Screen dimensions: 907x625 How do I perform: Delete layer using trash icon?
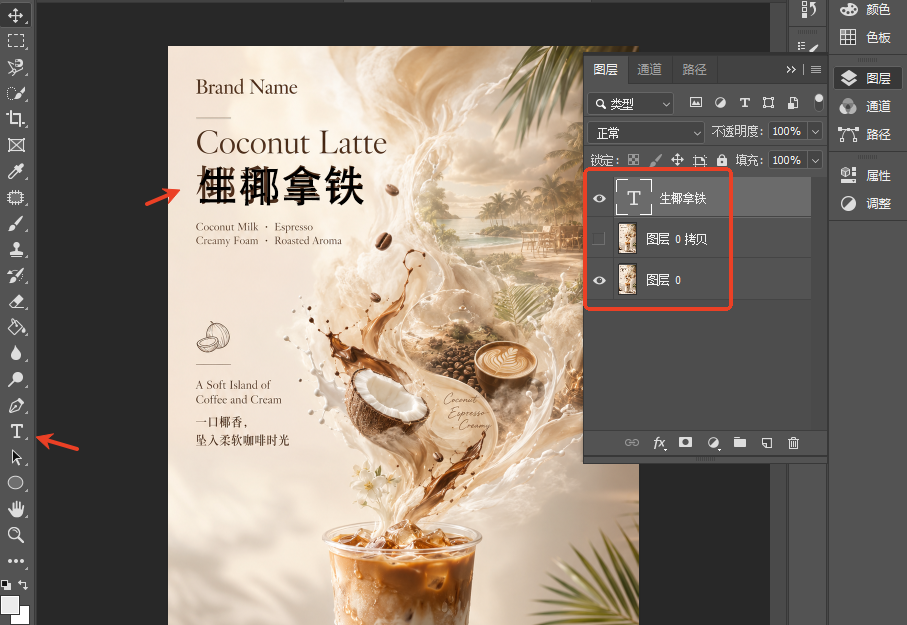pos(793,443)
